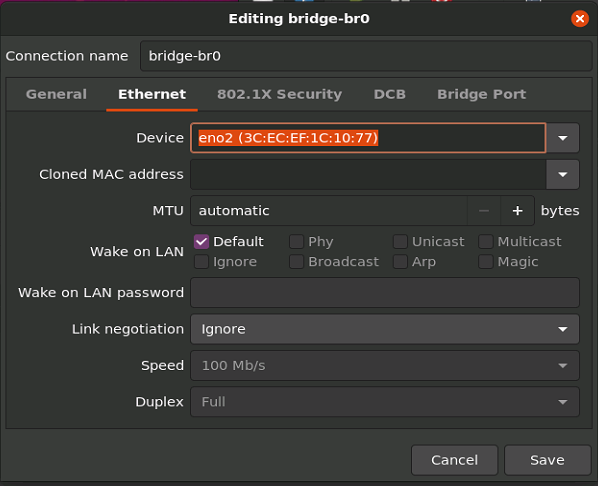Open the Link negotiation dropdown

pos(385,329)
